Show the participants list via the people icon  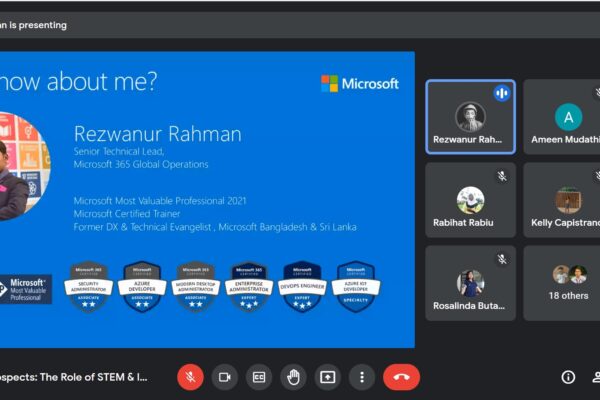[x=596, y=377]
